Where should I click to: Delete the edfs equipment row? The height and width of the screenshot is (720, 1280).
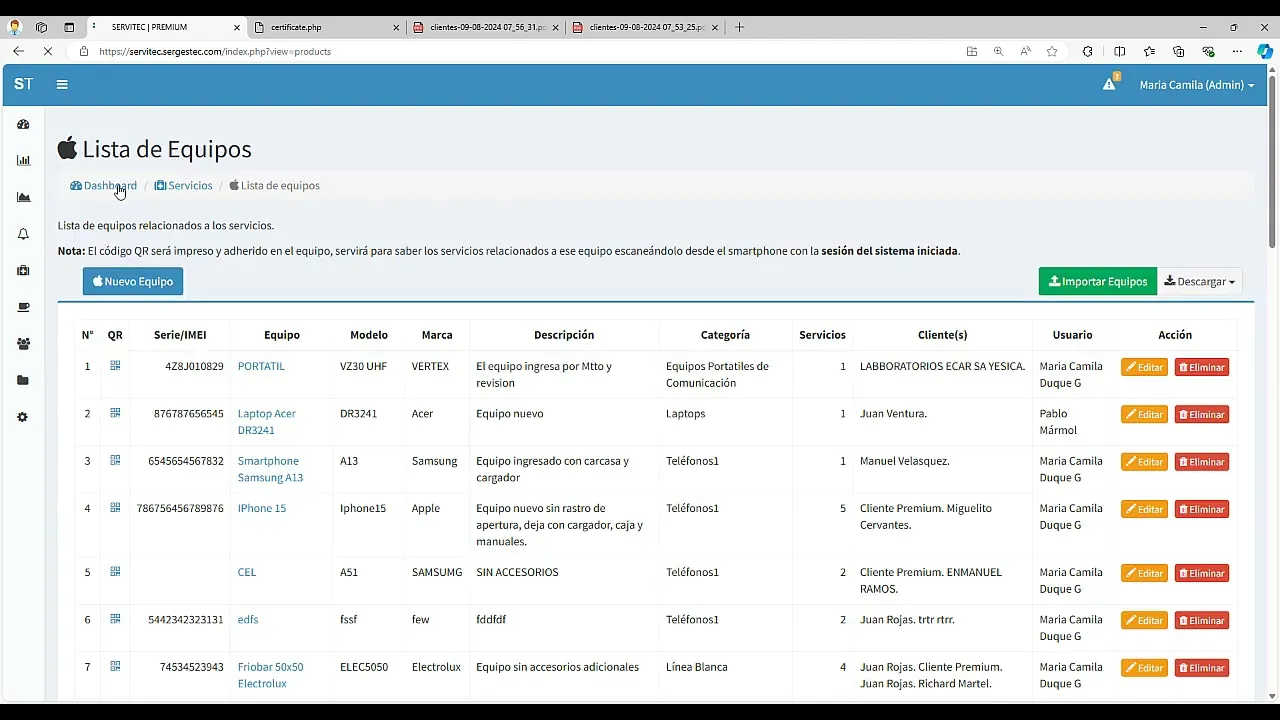1201,620
